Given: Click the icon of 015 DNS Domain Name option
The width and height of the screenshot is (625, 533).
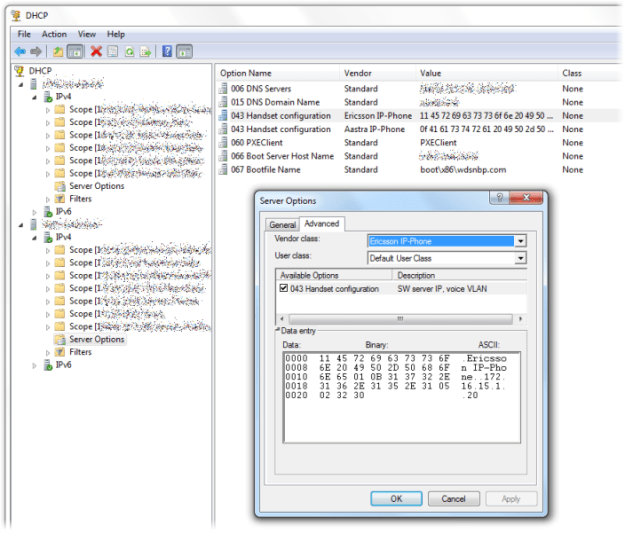Looking at the screenshot, I should (223, 102).
